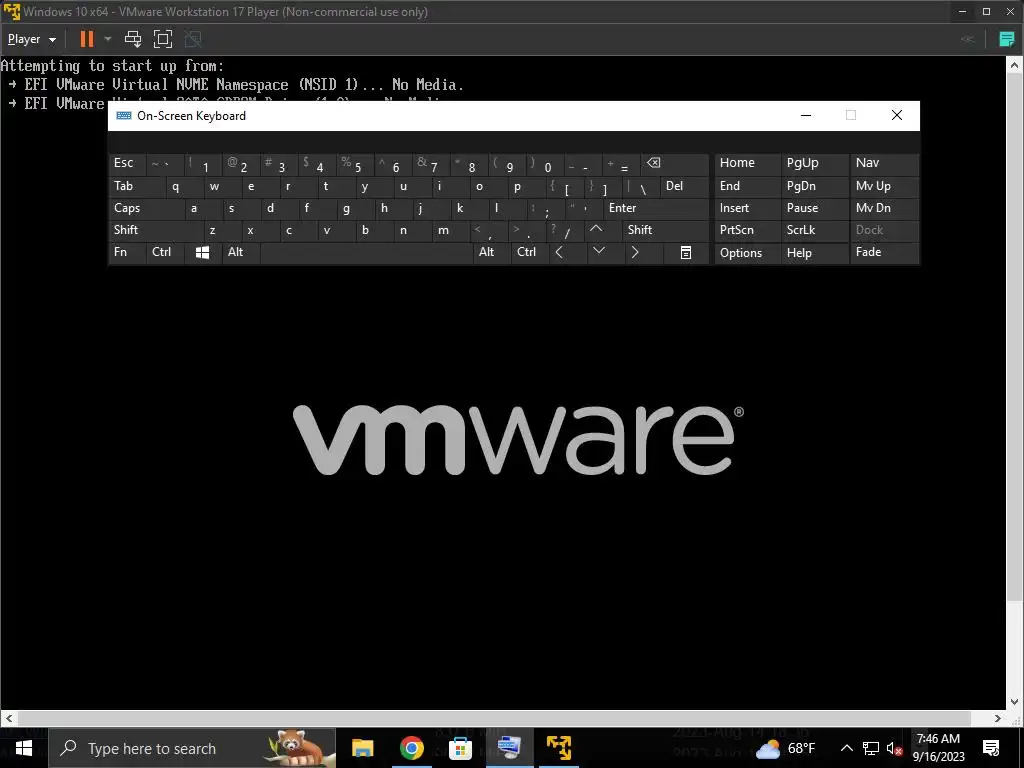Click the backspace key icon

(x=676, y=163)
